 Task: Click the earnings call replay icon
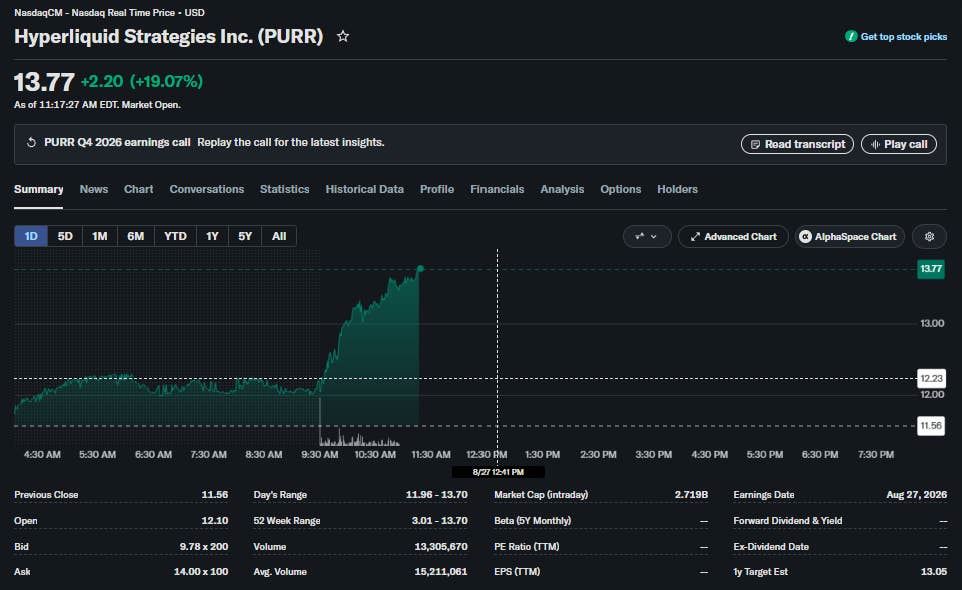click(x=31, y=143)
